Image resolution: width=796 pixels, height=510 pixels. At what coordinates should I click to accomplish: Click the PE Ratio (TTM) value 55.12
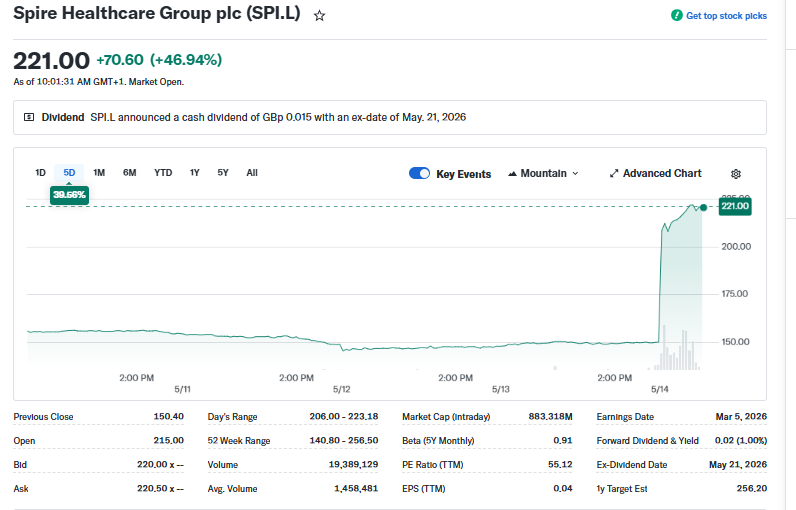pos(560,464)
